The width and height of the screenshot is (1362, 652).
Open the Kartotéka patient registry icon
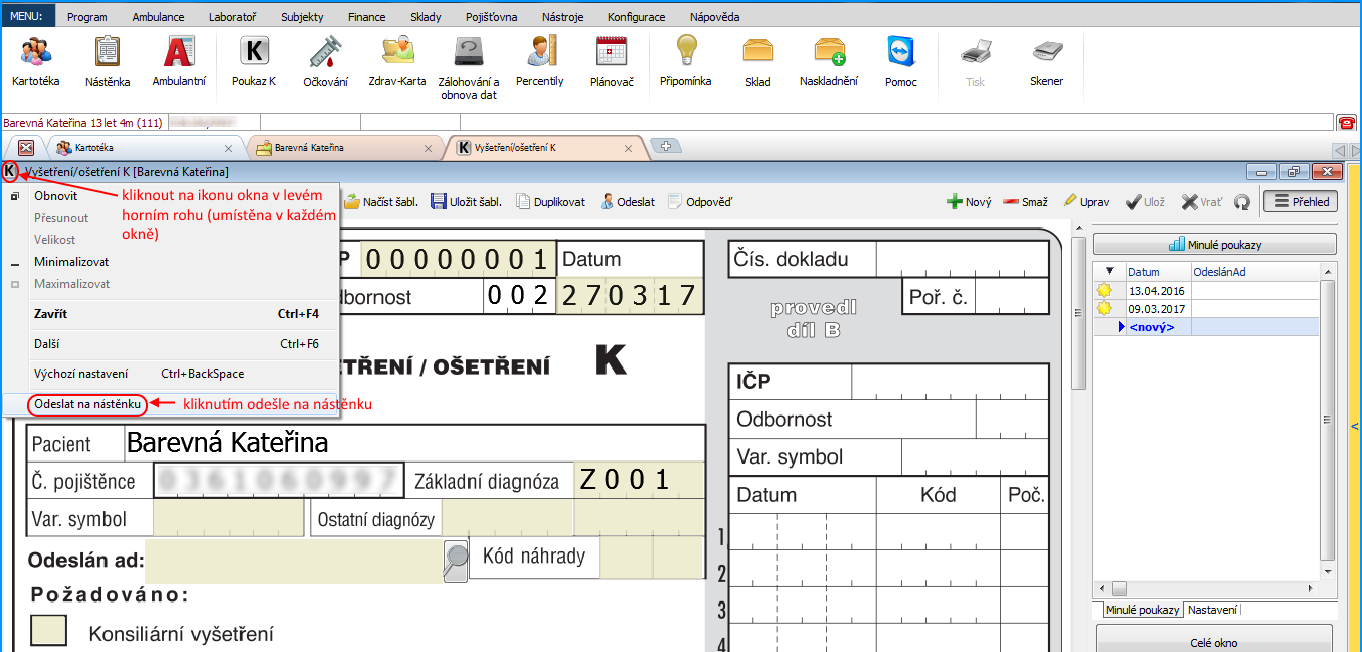(x=36, y=60)
